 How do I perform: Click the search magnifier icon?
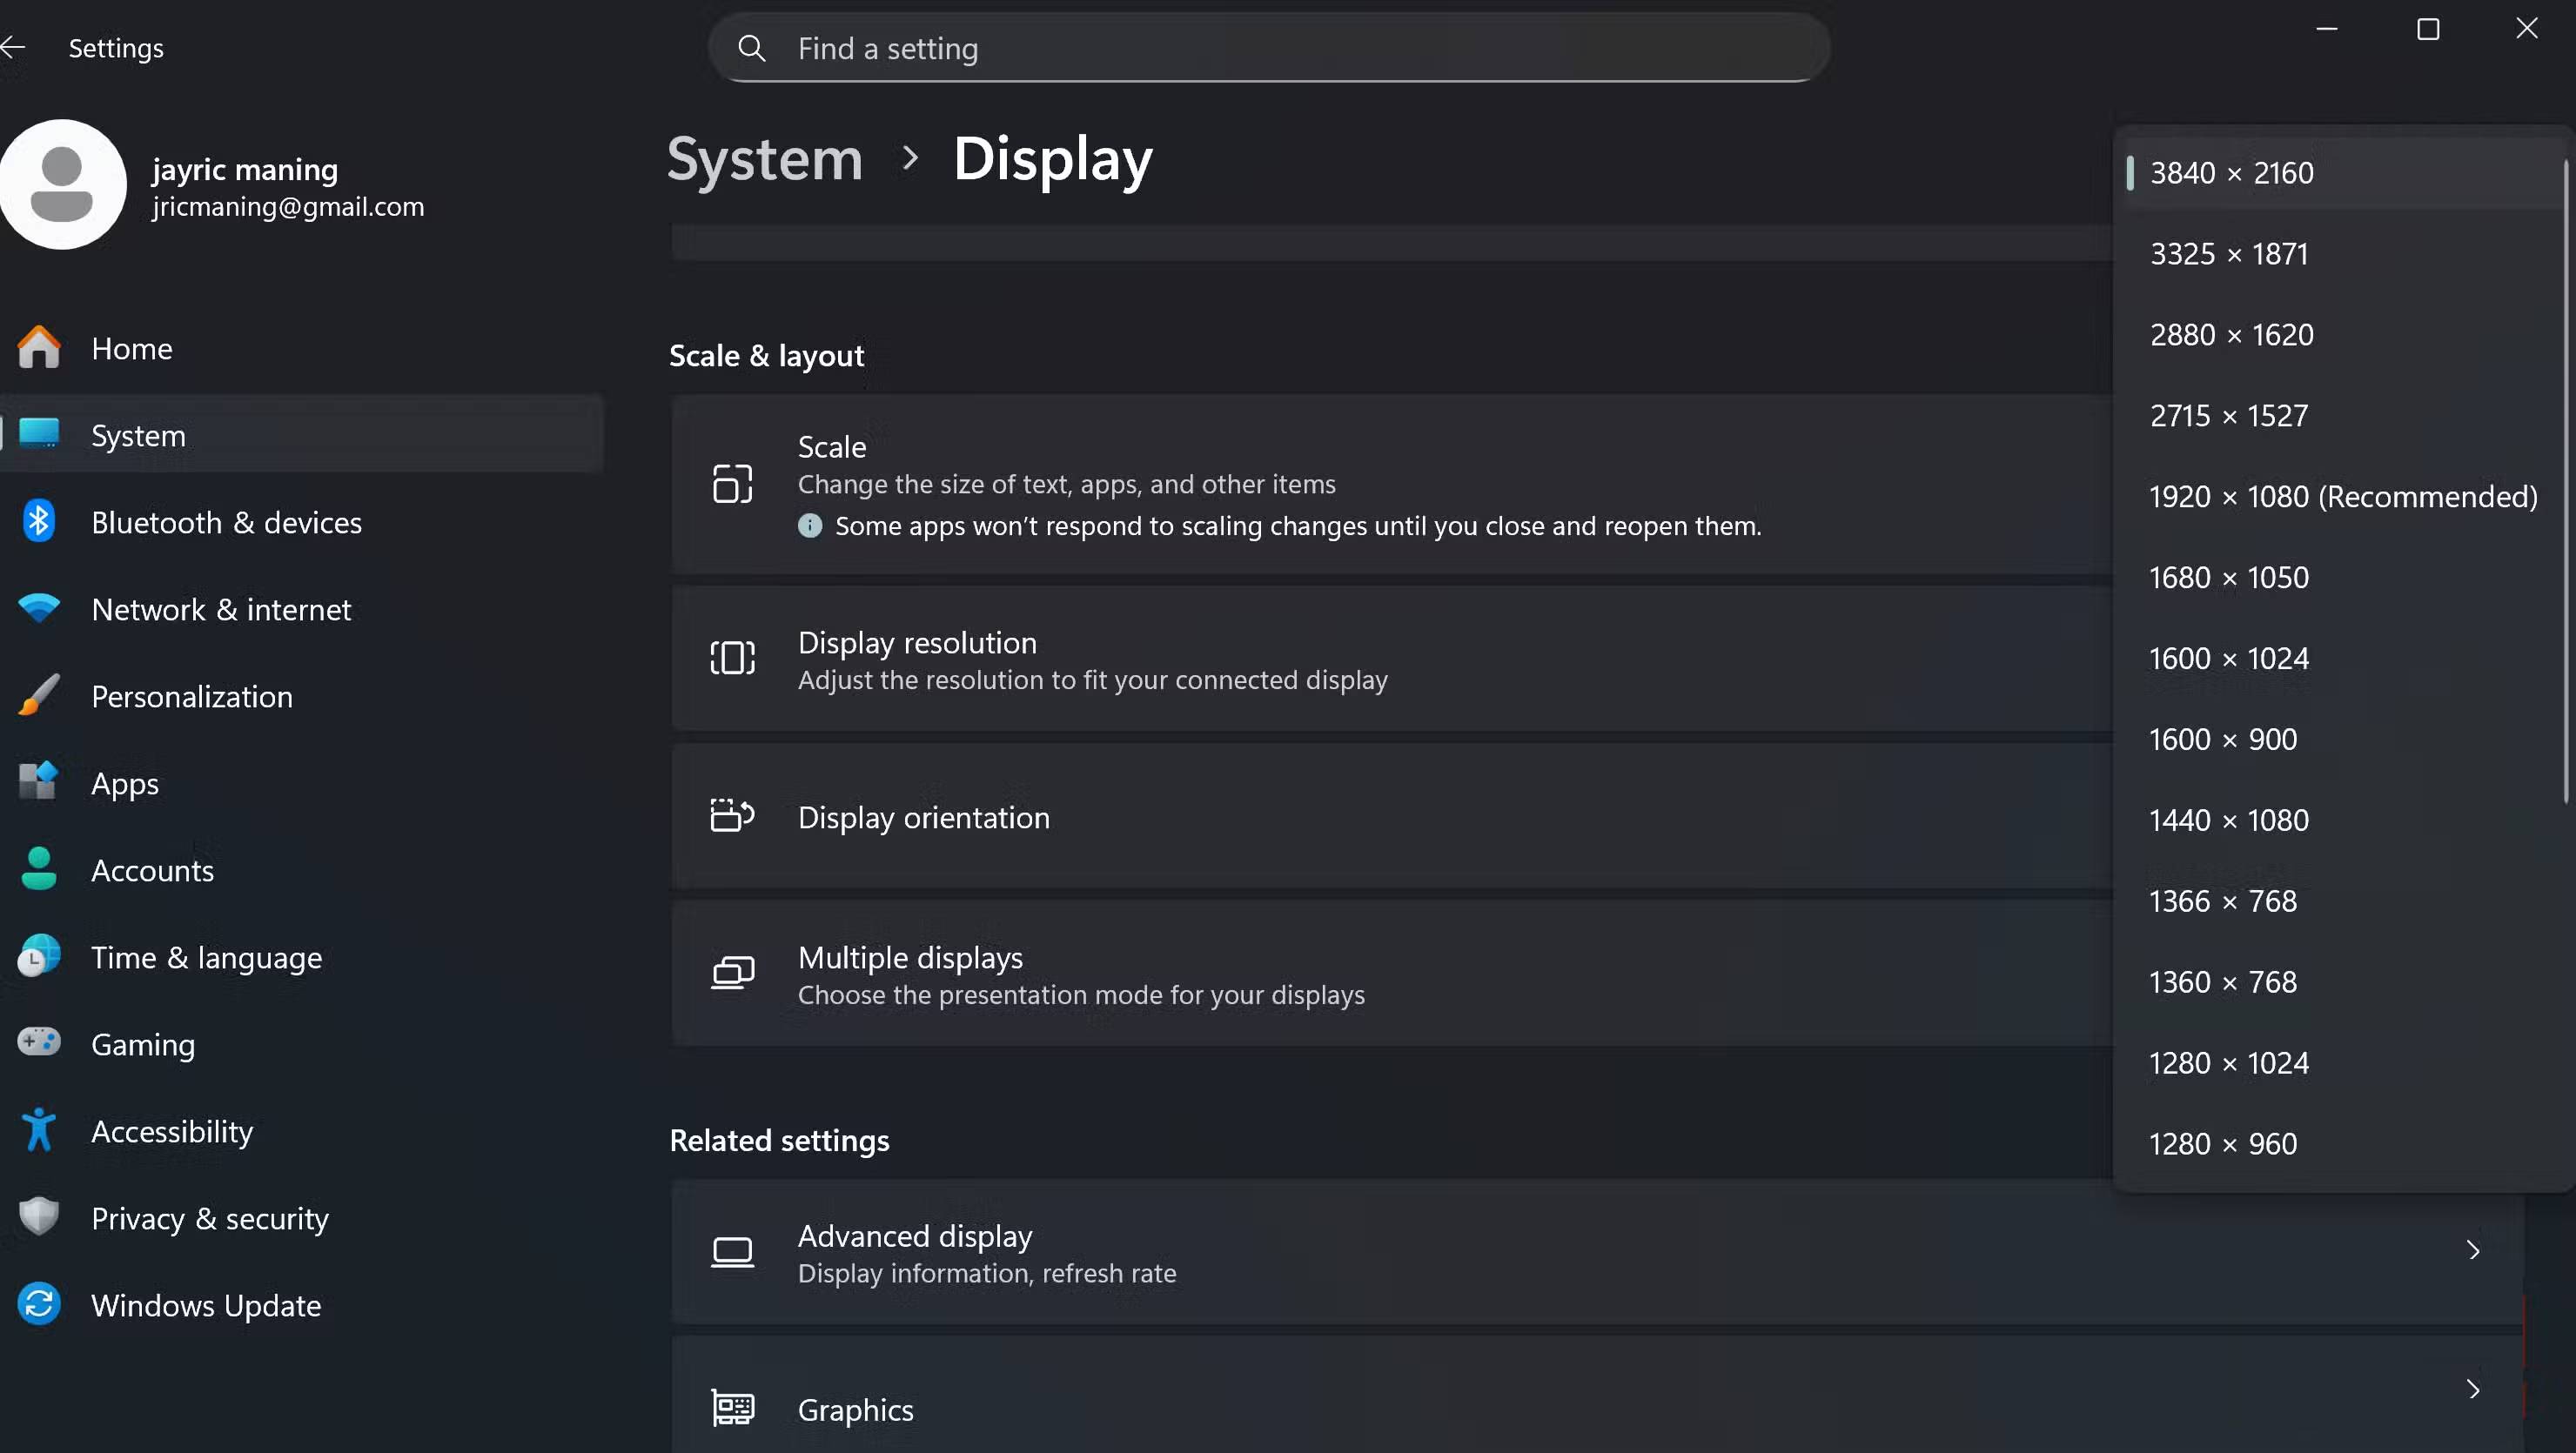752,48
